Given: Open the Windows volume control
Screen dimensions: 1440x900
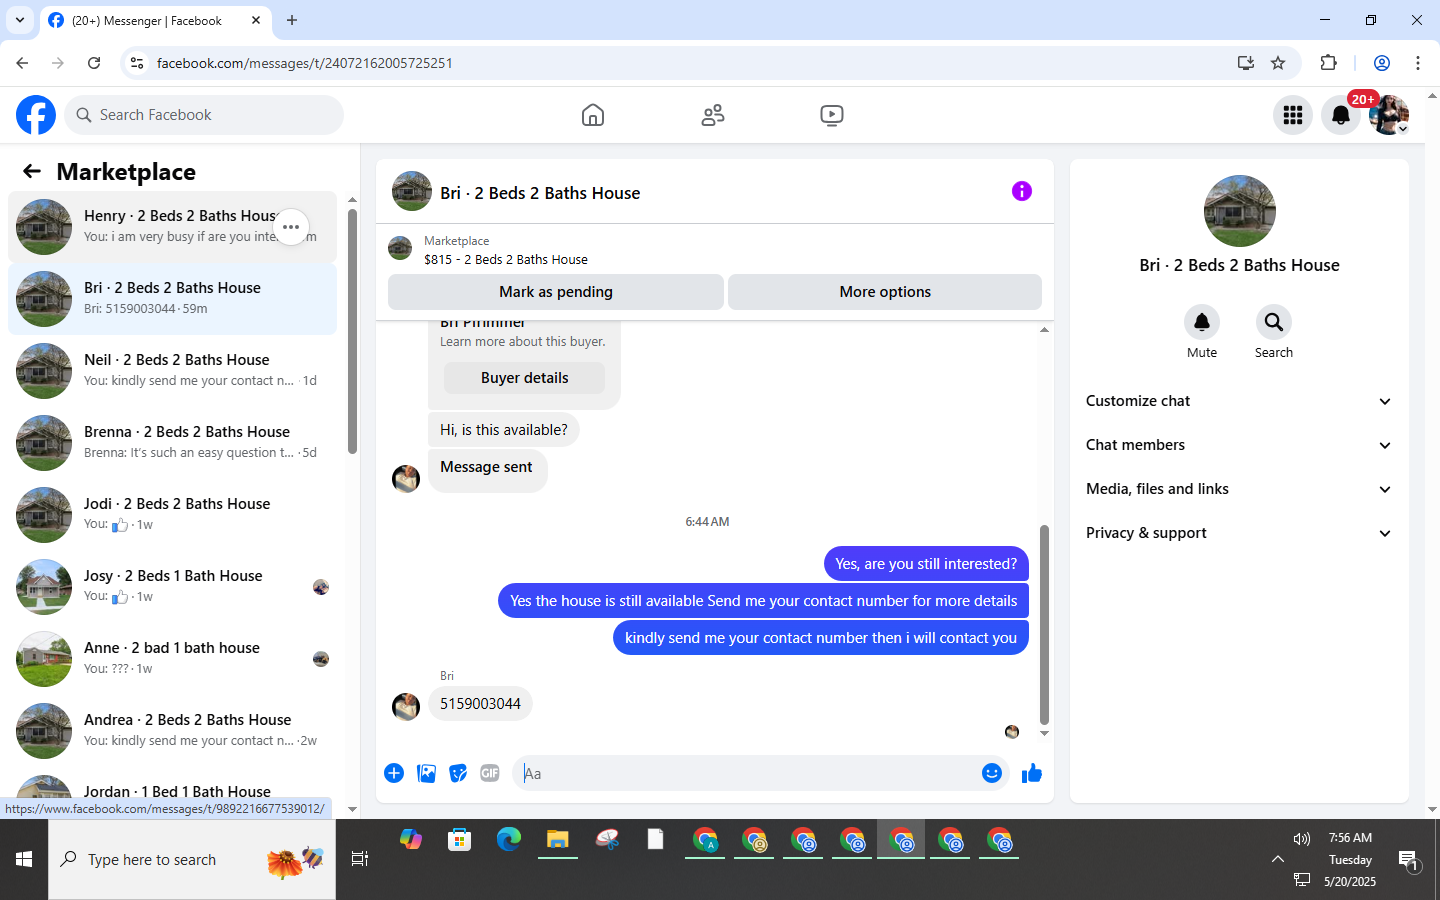Looking at the screenshot, I should click(x=1301, y=839).
